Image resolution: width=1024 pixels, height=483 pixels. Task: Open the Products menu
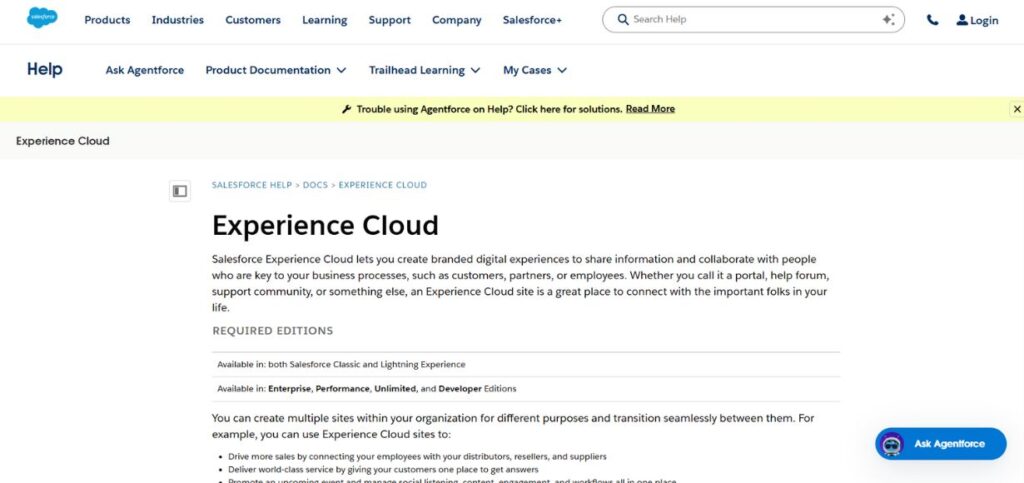(107, 20)
